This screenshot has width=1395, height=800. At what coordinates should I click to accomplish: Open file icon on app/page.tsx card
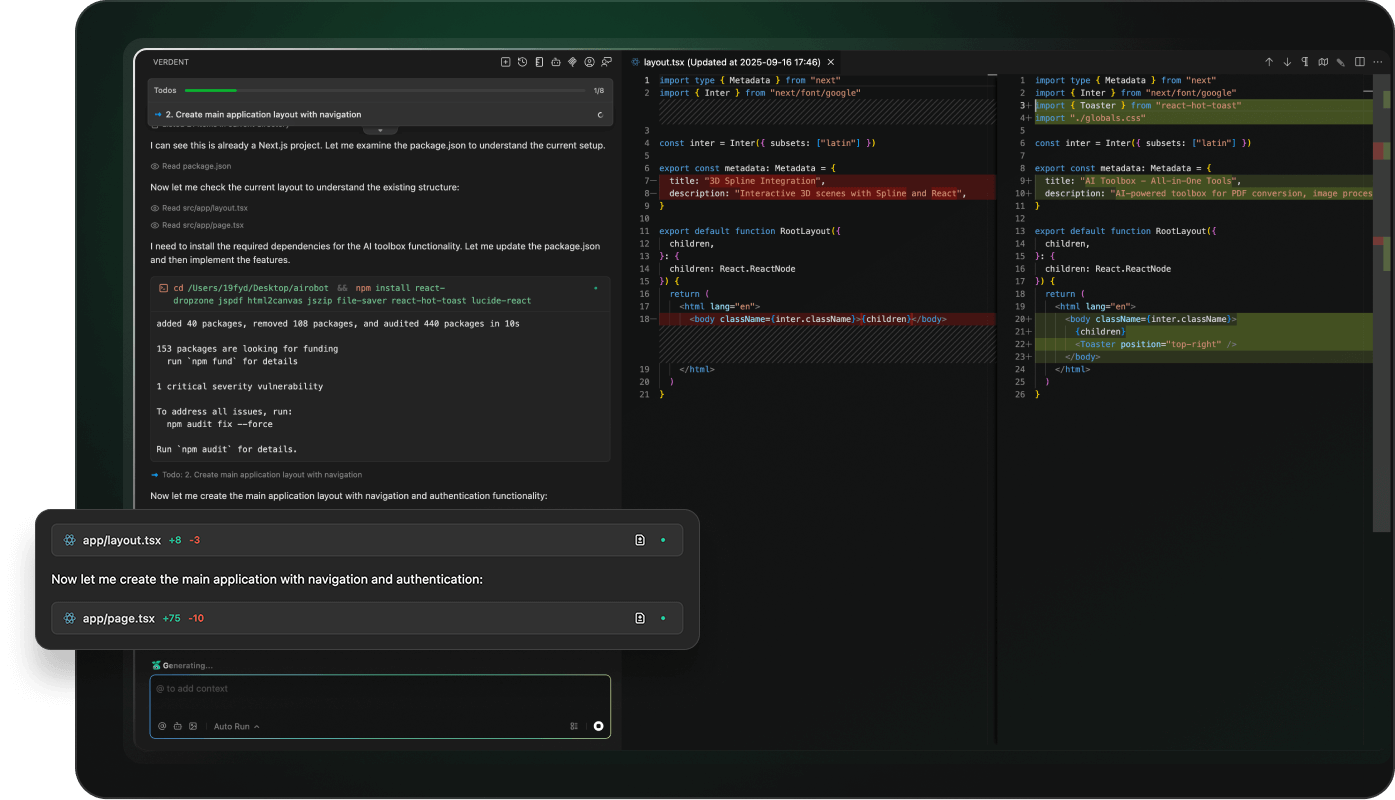(x=640, y=618)
